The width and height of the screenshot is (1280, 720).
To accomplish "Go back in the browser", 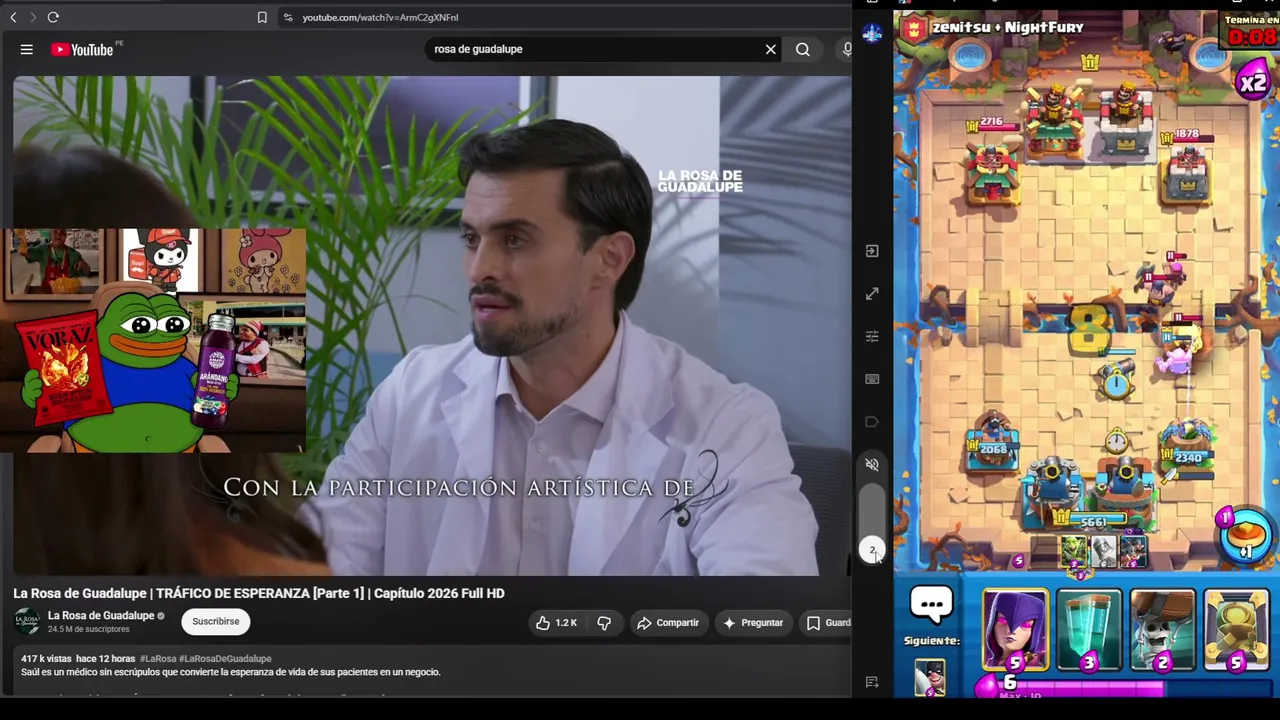I will coord(13,17).
